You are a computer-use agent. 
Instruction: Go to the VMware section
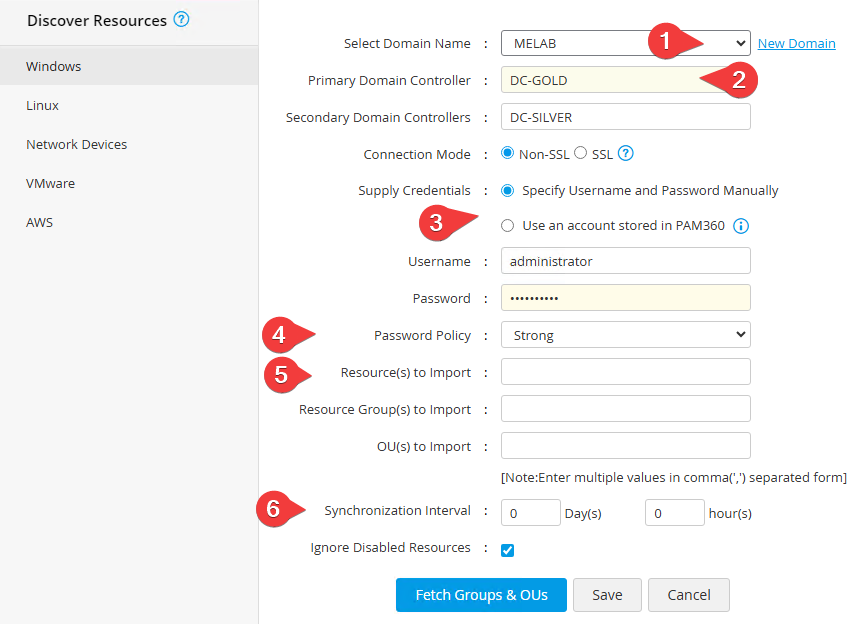(51, 183)
